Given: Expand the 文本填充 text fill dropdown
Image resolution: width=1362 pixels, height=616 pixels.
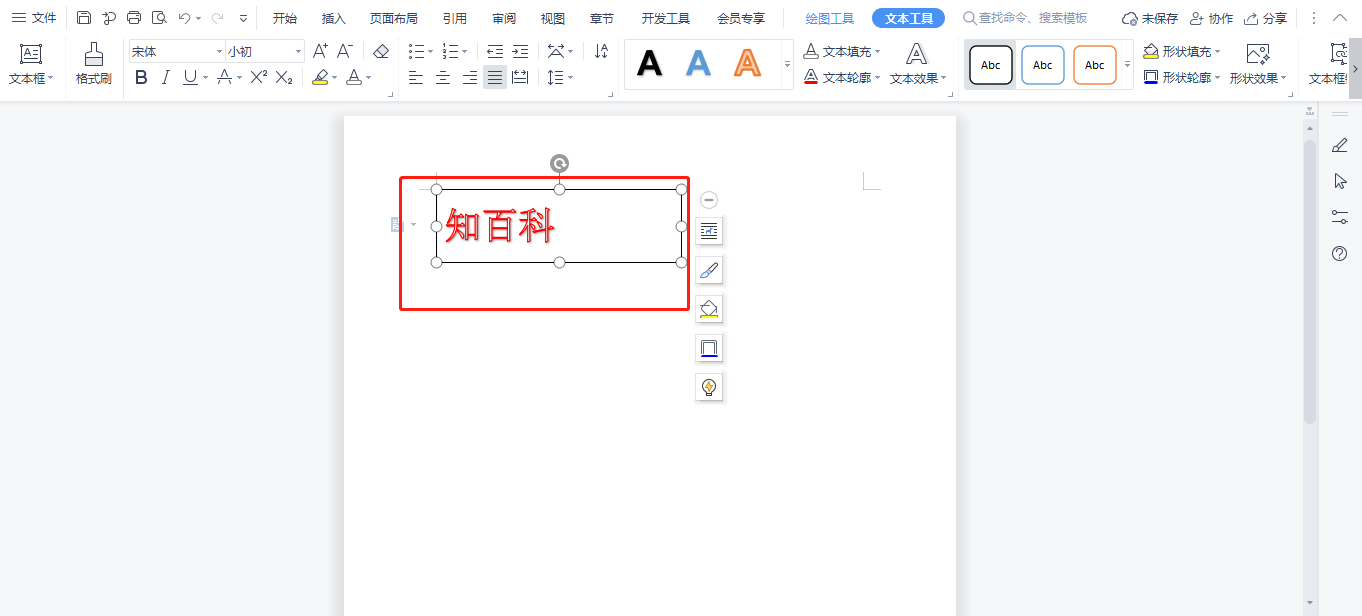Looking at the screenshot, I should click(x=878, y=52).
